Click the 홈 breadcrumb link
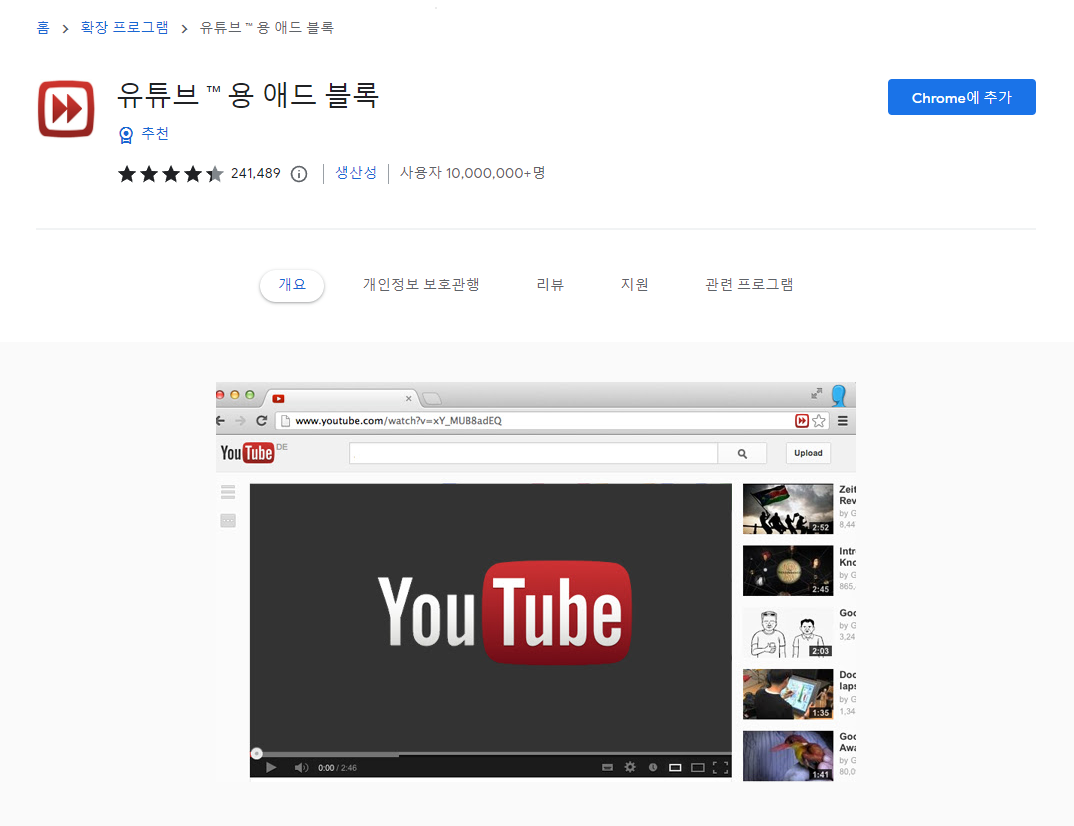 (42, 28)
